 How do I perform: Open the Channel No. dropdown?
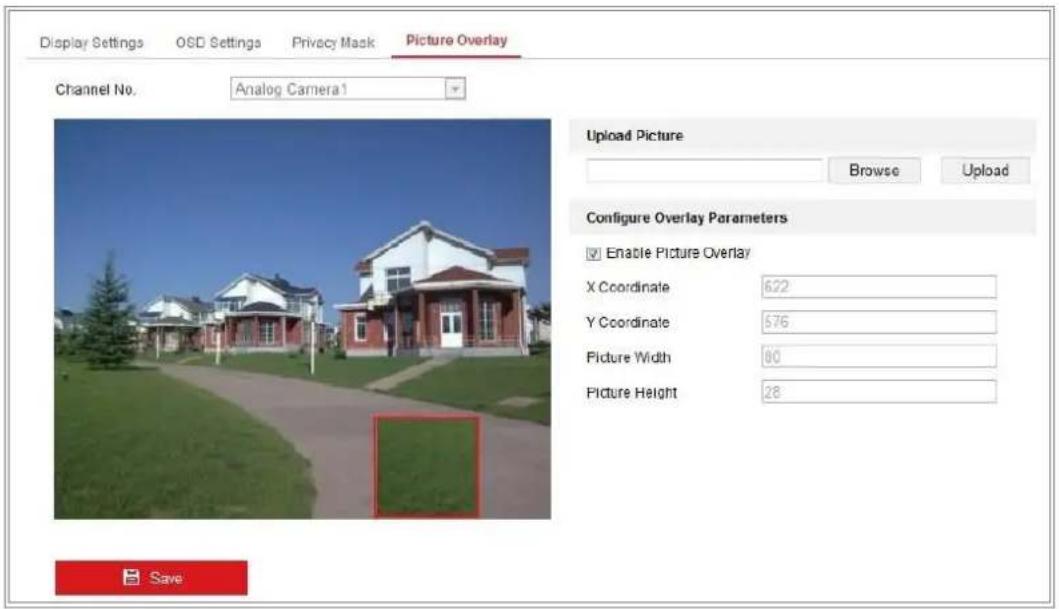point(348,88)
